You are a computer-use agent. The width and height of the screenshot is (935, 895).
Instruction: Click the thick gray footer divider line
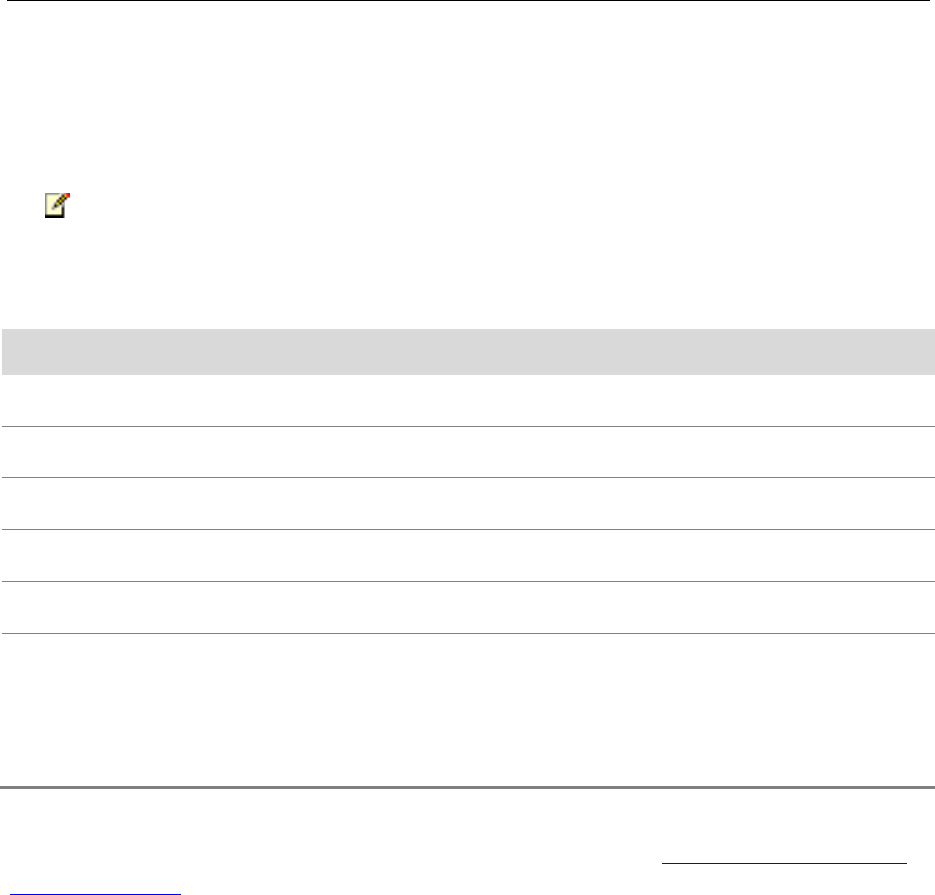[x=467, y=788]
